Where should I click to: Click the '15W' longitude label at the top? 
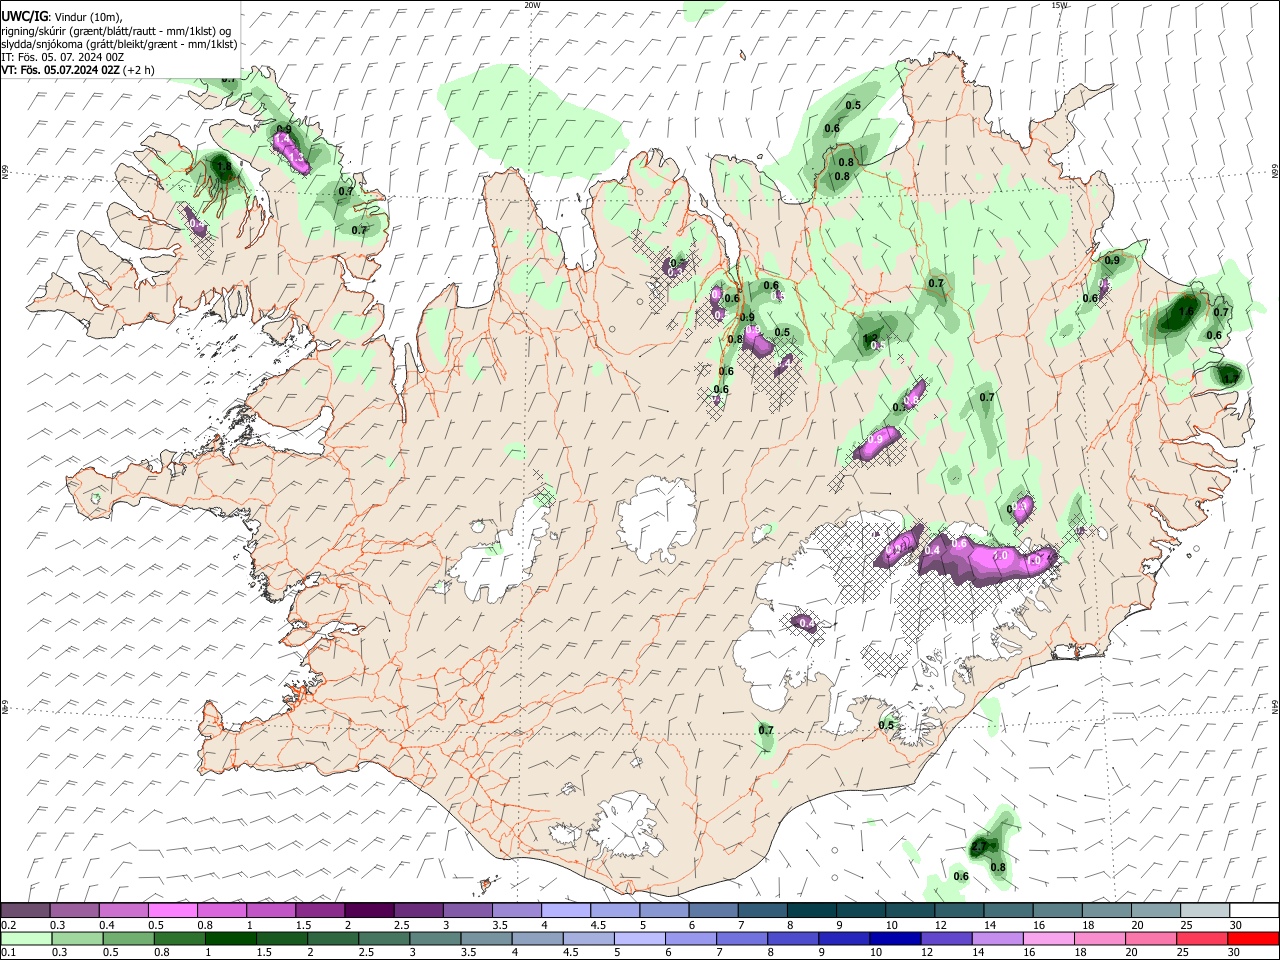(1059, 5)
